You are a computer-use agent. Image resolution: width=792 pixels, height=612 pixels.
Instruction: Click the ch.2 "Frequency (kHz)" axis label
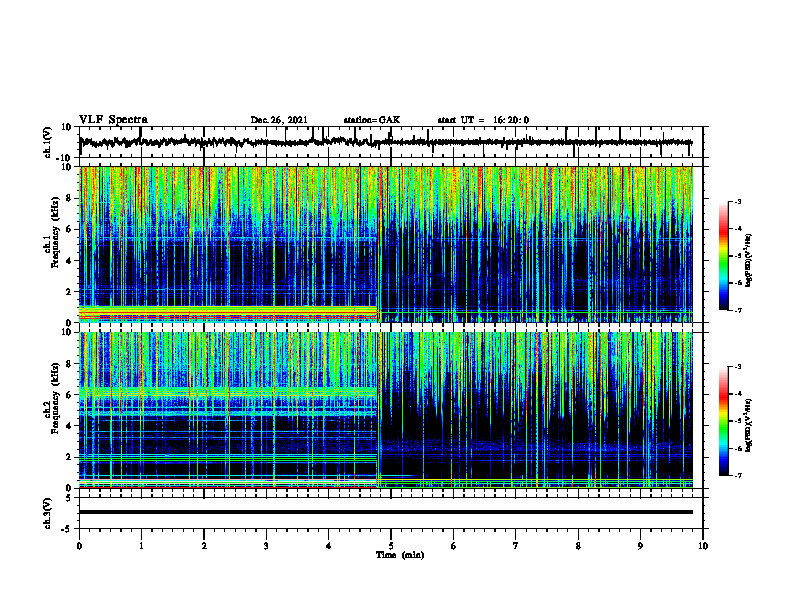click(55, 398)
